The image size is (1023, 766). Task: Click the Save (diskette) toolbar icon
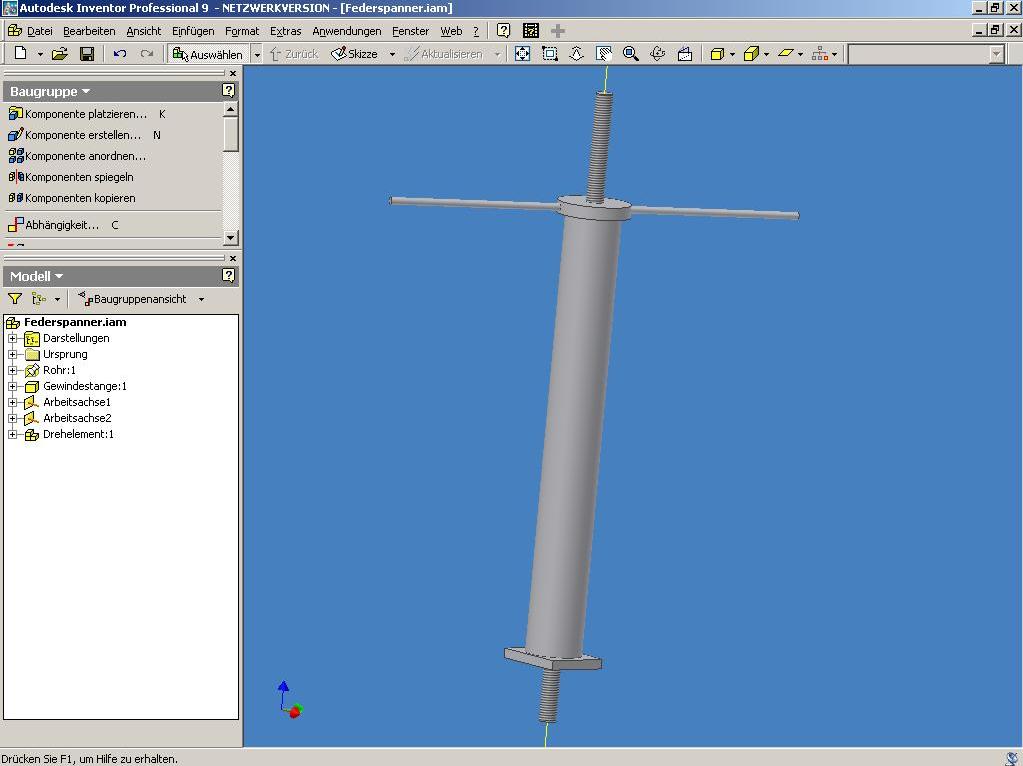tap(87, 54)
